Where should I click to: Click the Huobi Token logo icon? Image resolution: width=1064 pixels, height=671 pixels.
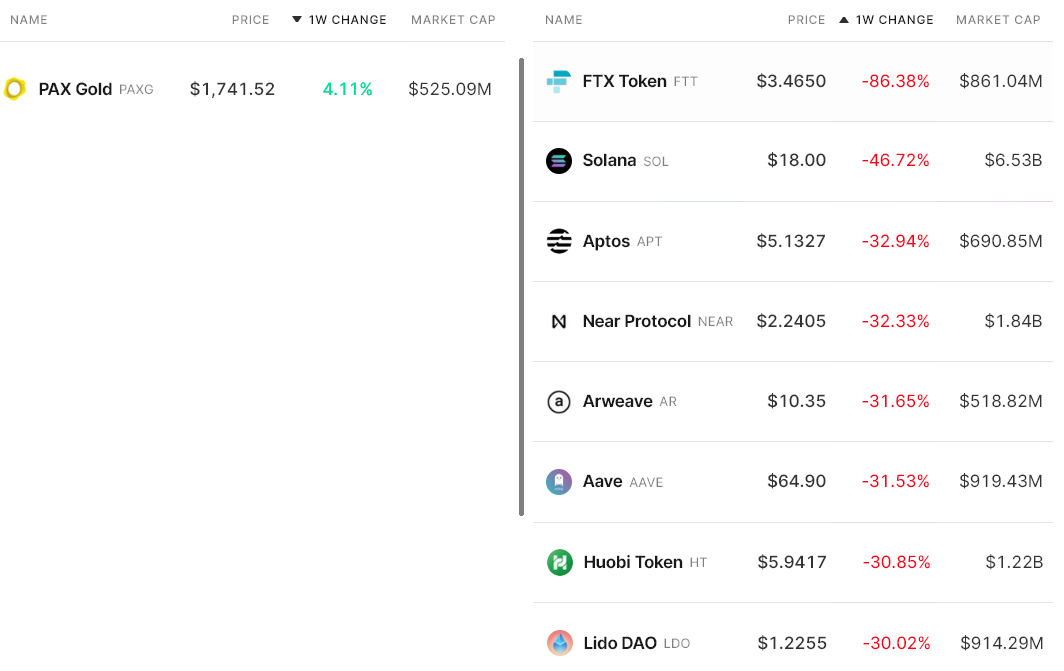(x=559, y=562)
